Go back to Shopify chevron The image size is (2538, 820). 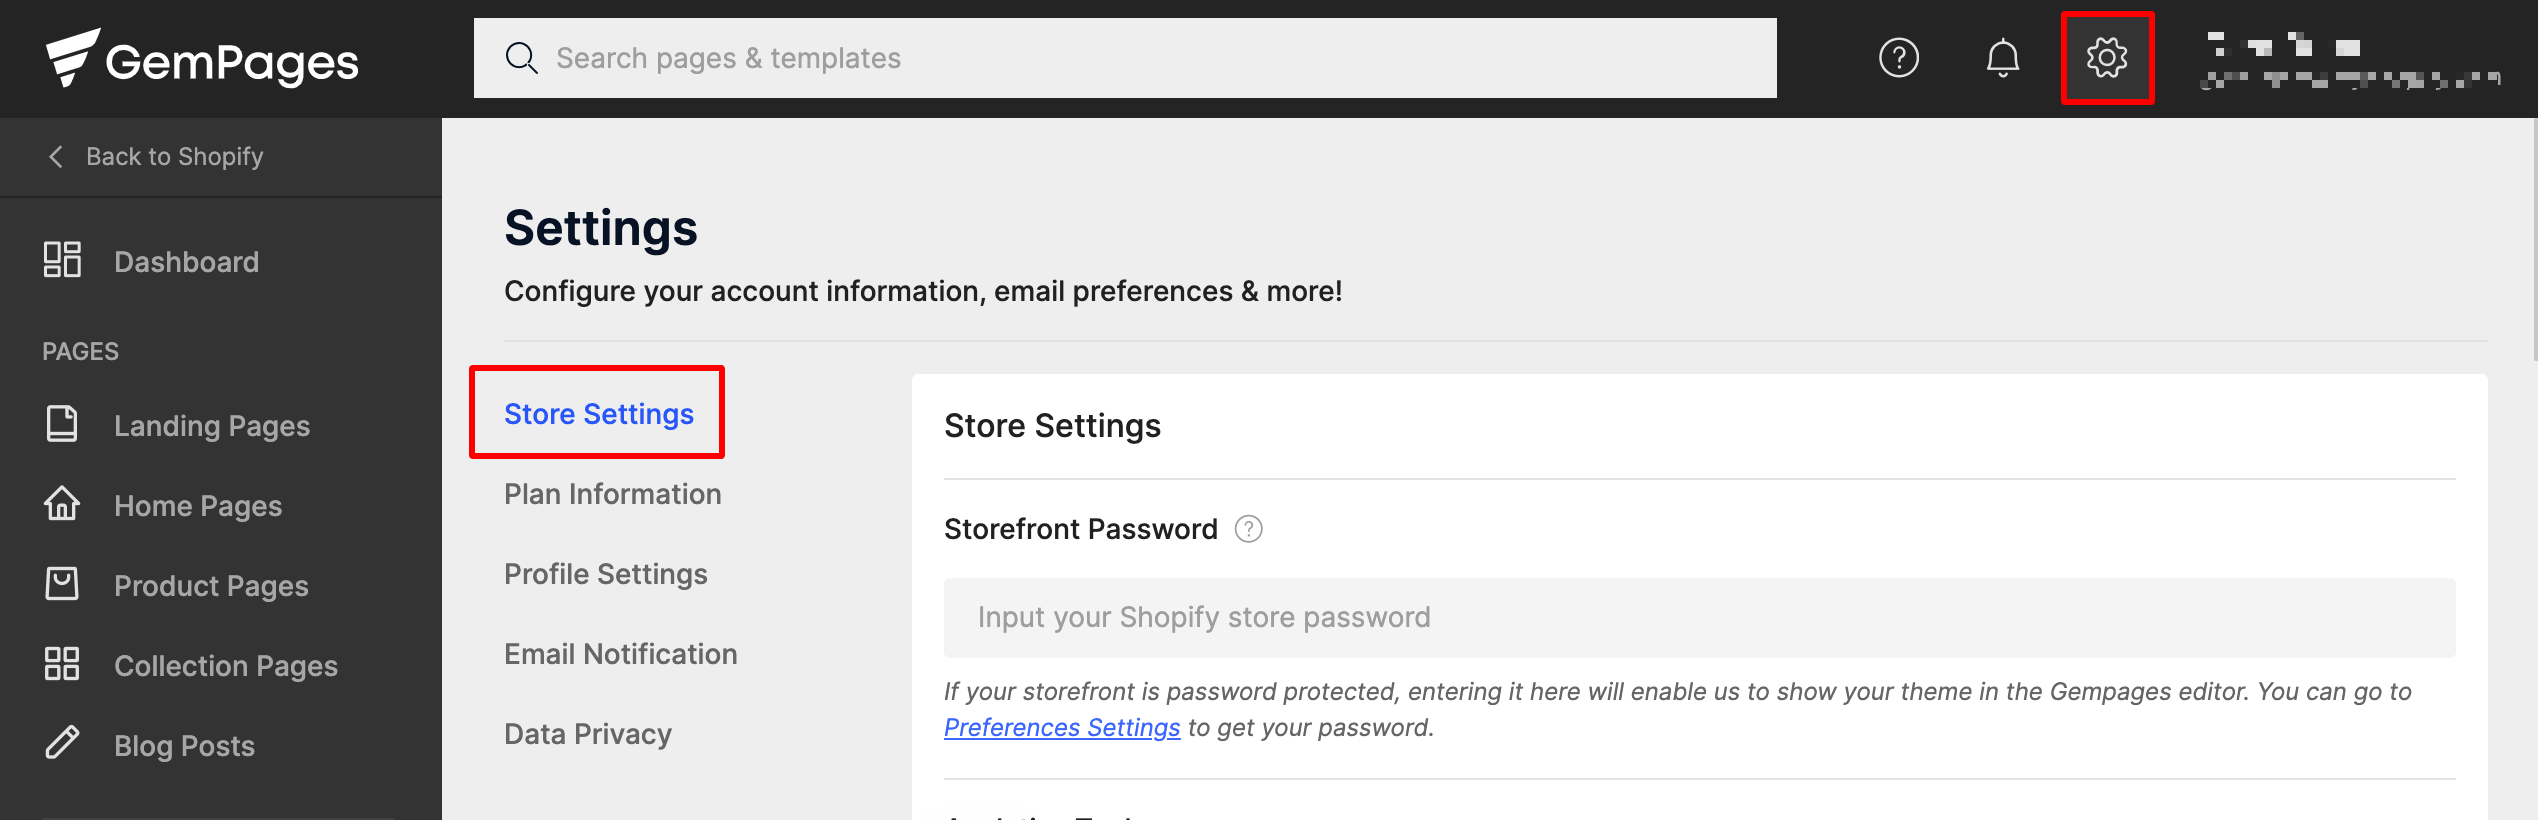click(x=56, y=157)
